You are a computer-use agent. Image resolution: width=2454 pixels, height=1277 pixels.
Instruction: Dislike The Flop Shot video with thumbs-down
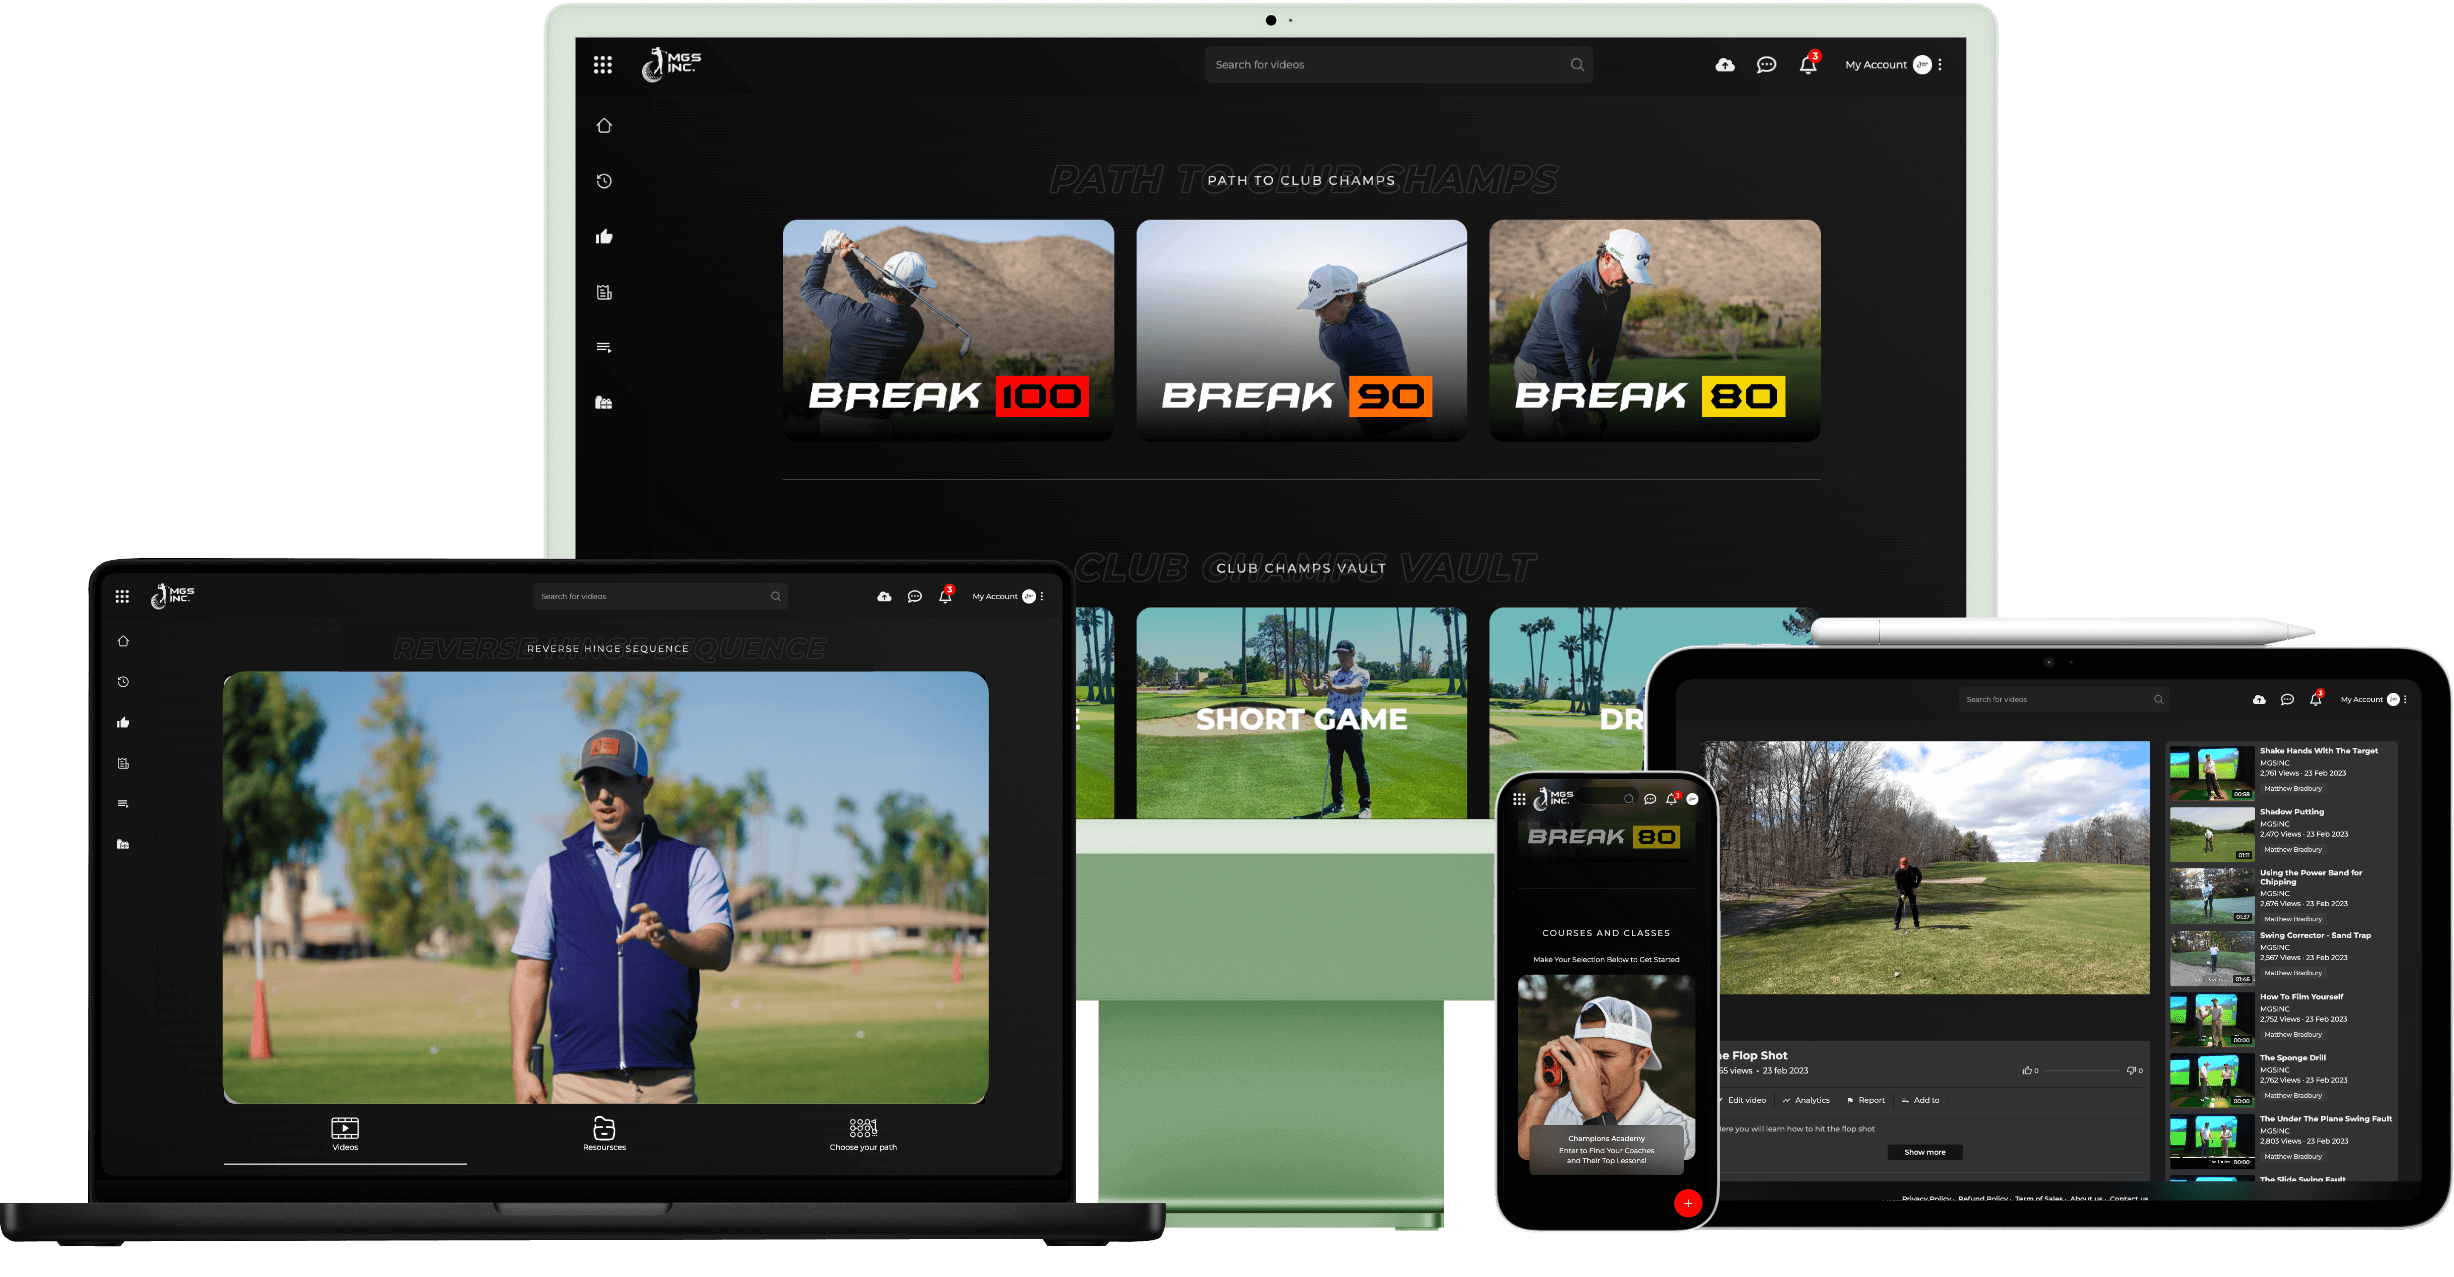[x=2131, y=1071]
